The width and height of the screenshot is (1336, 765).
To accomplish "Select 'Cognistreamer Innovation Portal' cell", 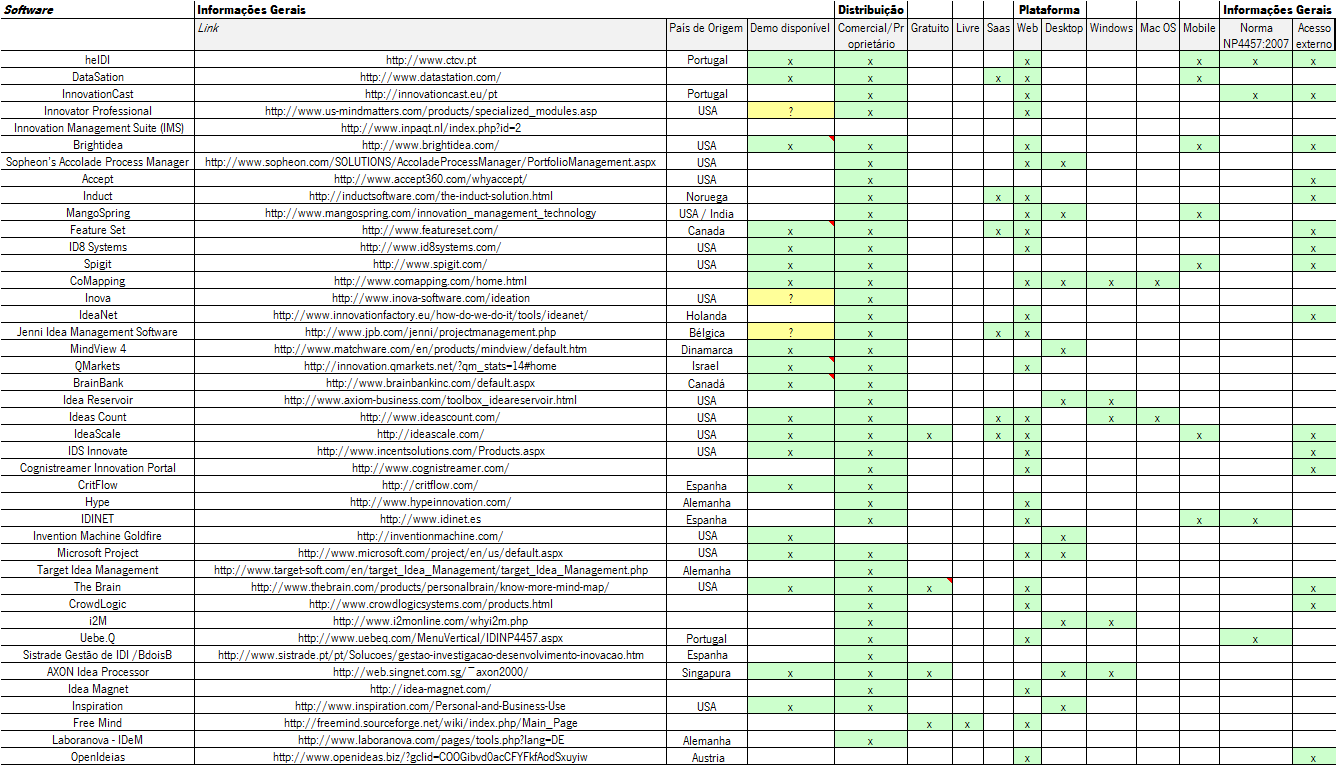I will (x=97, y=468).
